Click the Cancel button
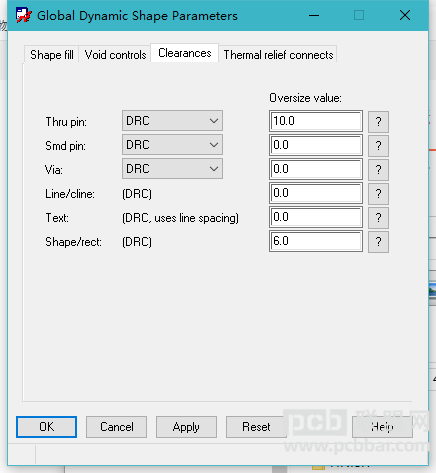The width and height of the screenshot is (436, 473). pyautogui.click(x=116, y=427)
